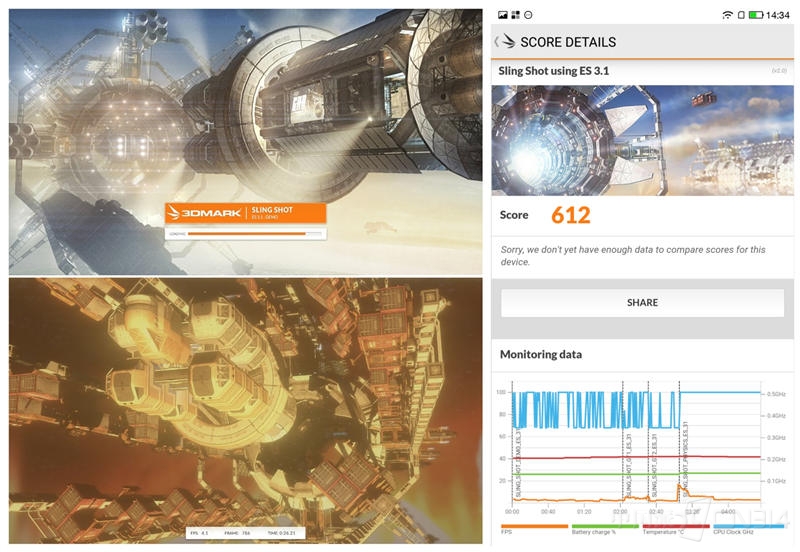Tap the 04:00 time axis label
The width and height of the screenshot is (800, 552).
click(x=728, y=512)
